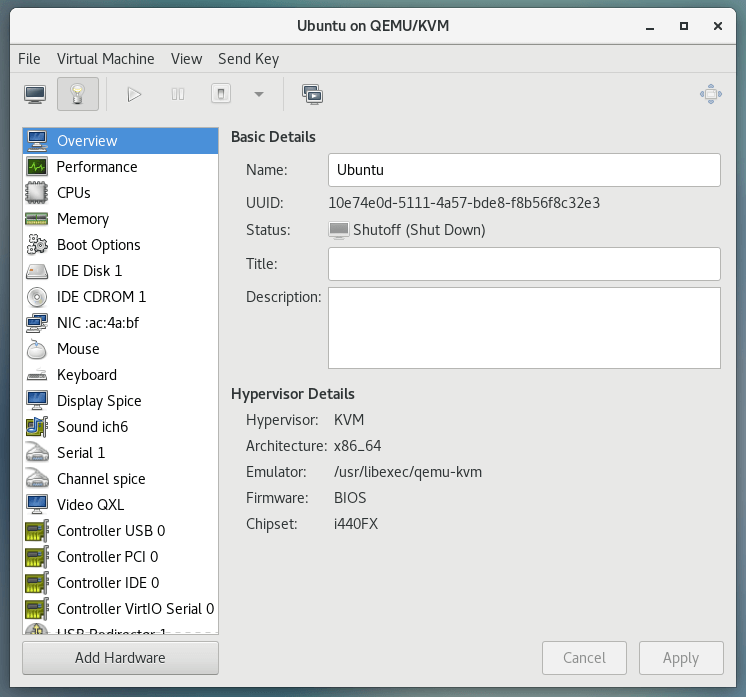Open Memory settings
This screenshot has height=697, width=746.
point(120,219)
